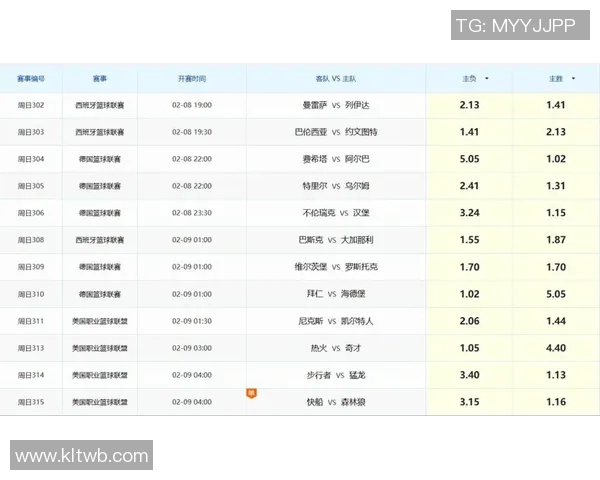The image size is (600, 480).
Task: Click away team name 快船
Action: pyautogui.click(x=315, y=402)
